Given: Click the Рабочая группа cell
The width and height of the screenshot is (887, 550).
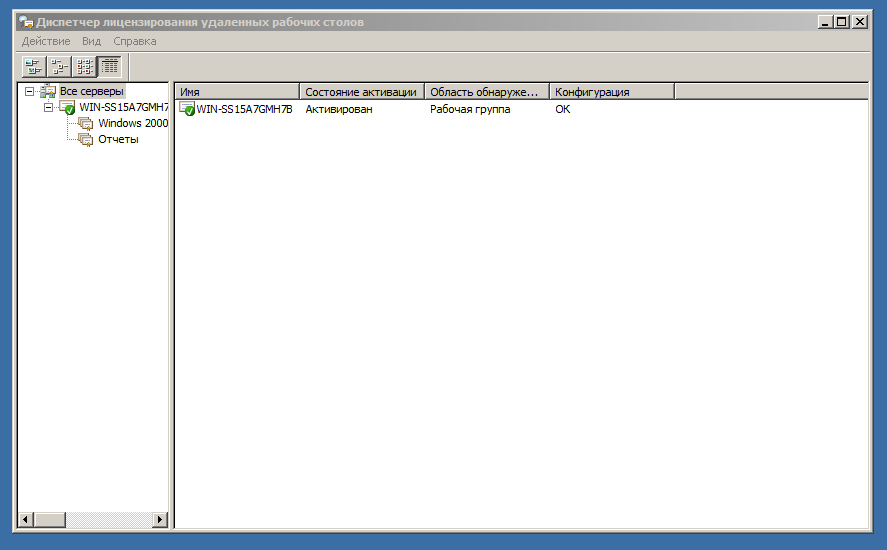Looking at the screenshot, I should click(470, 109).
